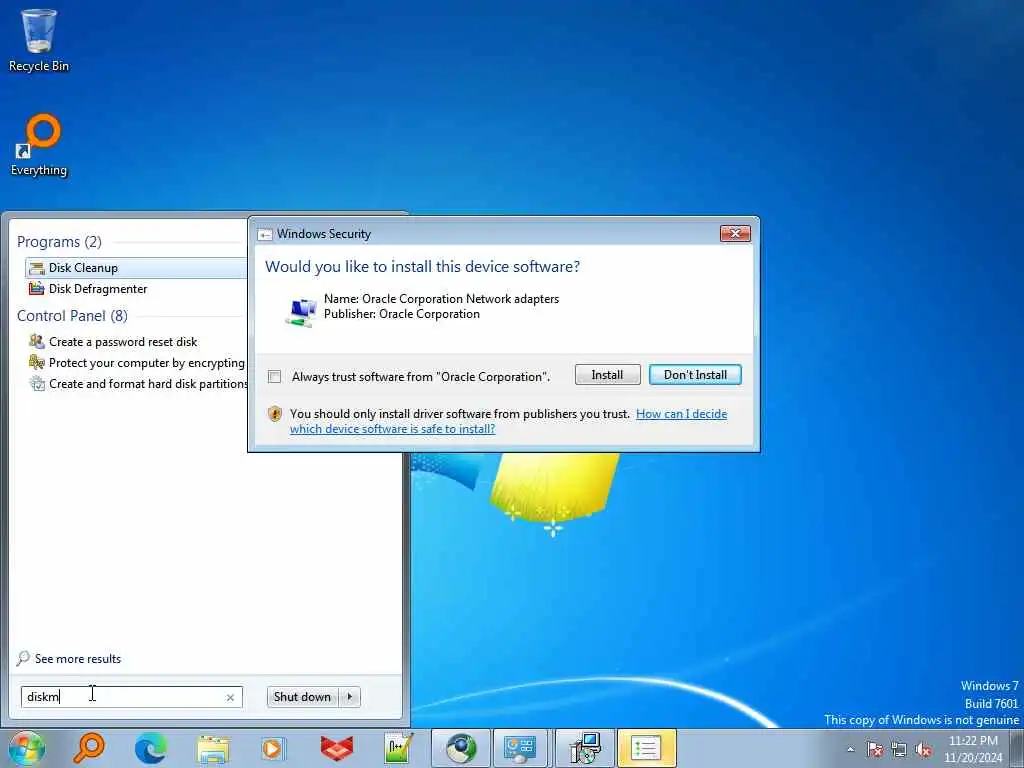Click the disk partitions result icon
Viewport: 1024px width, 768px height.
[x=37, y=384]
